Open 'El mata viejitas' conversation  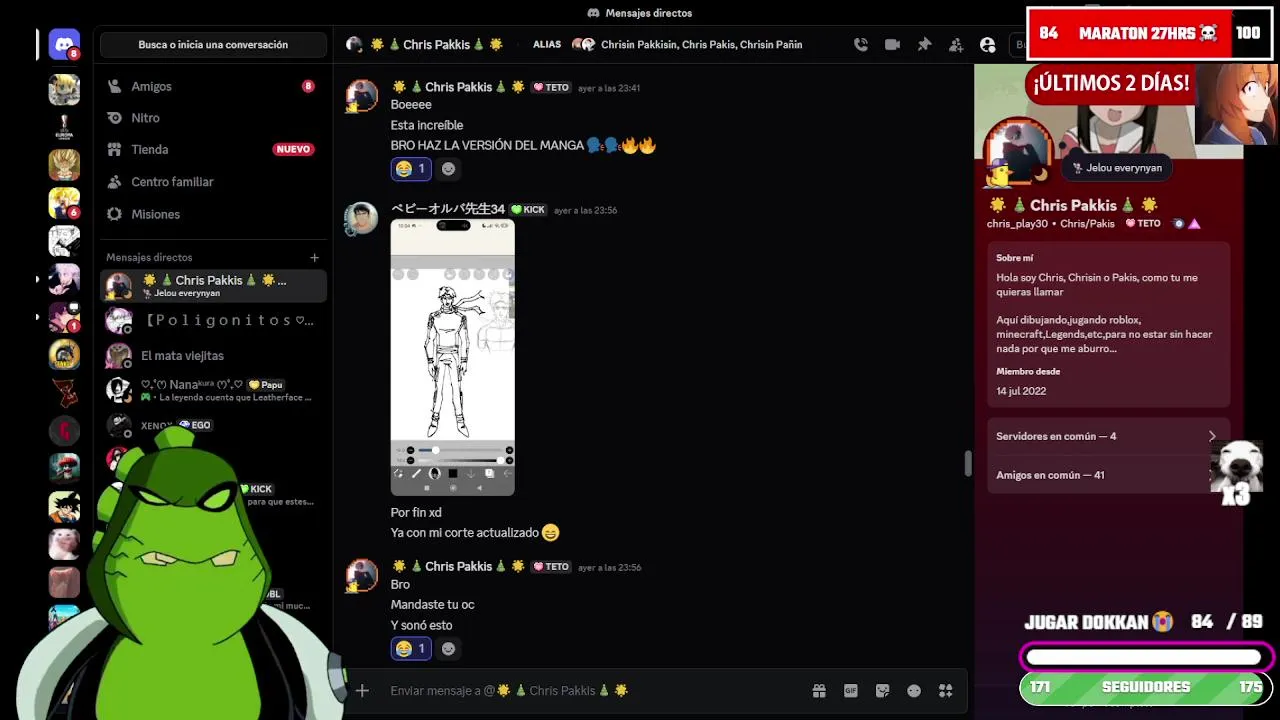(x=213, y=355)
